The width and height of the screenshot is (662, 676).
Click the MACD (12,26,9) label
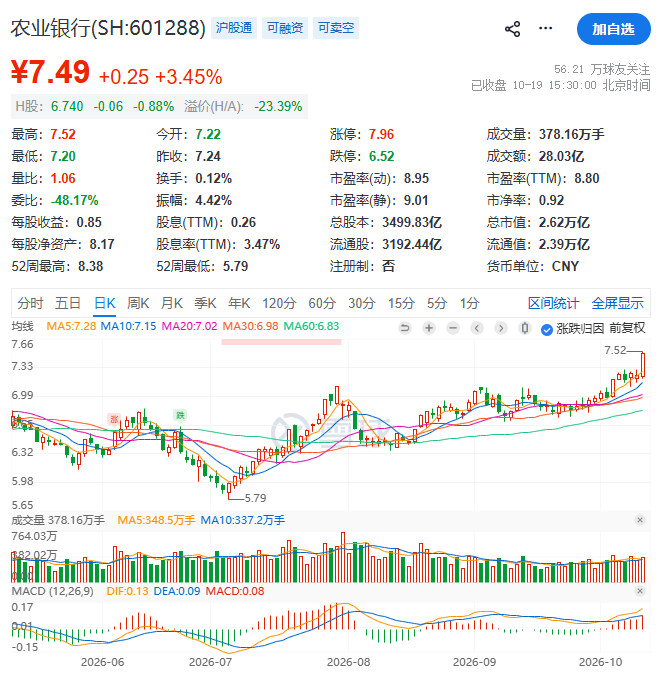pos(53,591)
